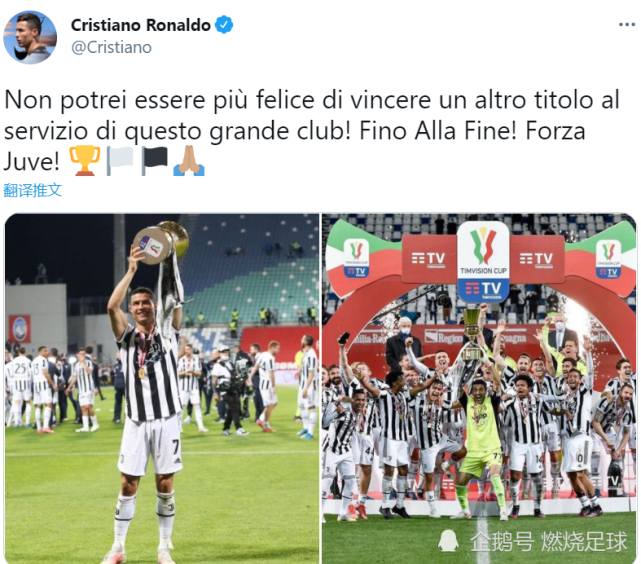
Task: Click the folded hands emoji
Action: 189,161
